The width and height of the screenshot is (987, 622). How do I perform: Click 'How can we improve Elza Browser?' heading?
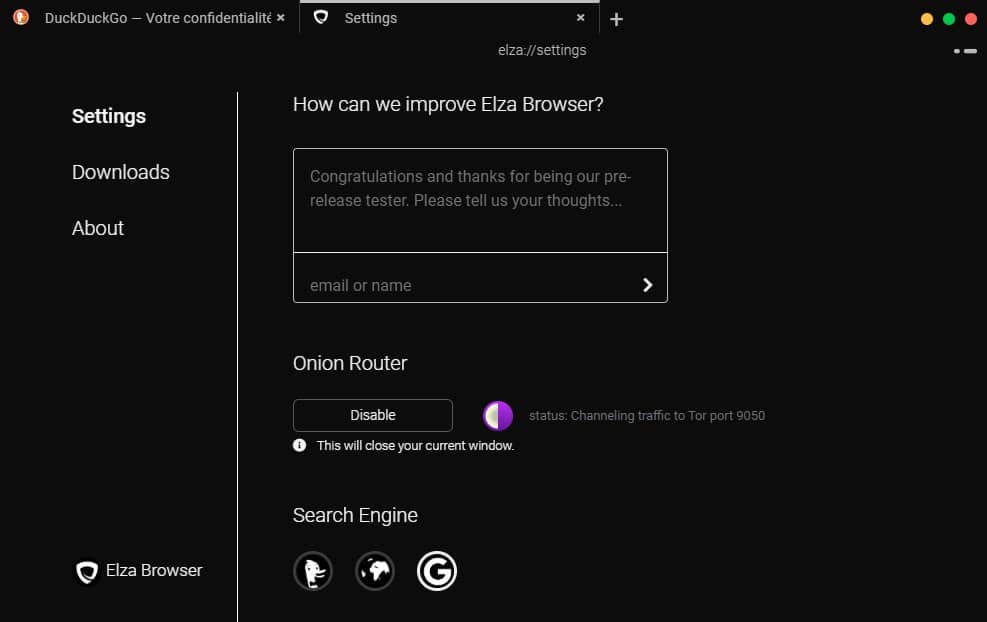[x=448, y=104]
